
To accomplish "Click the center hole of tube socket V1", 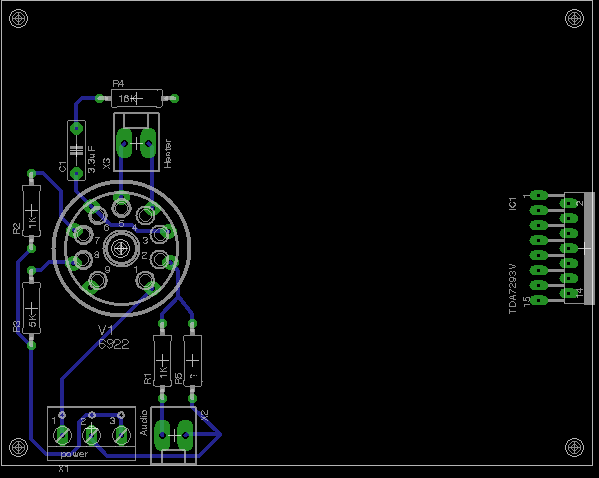I will (x=121, y=249).
